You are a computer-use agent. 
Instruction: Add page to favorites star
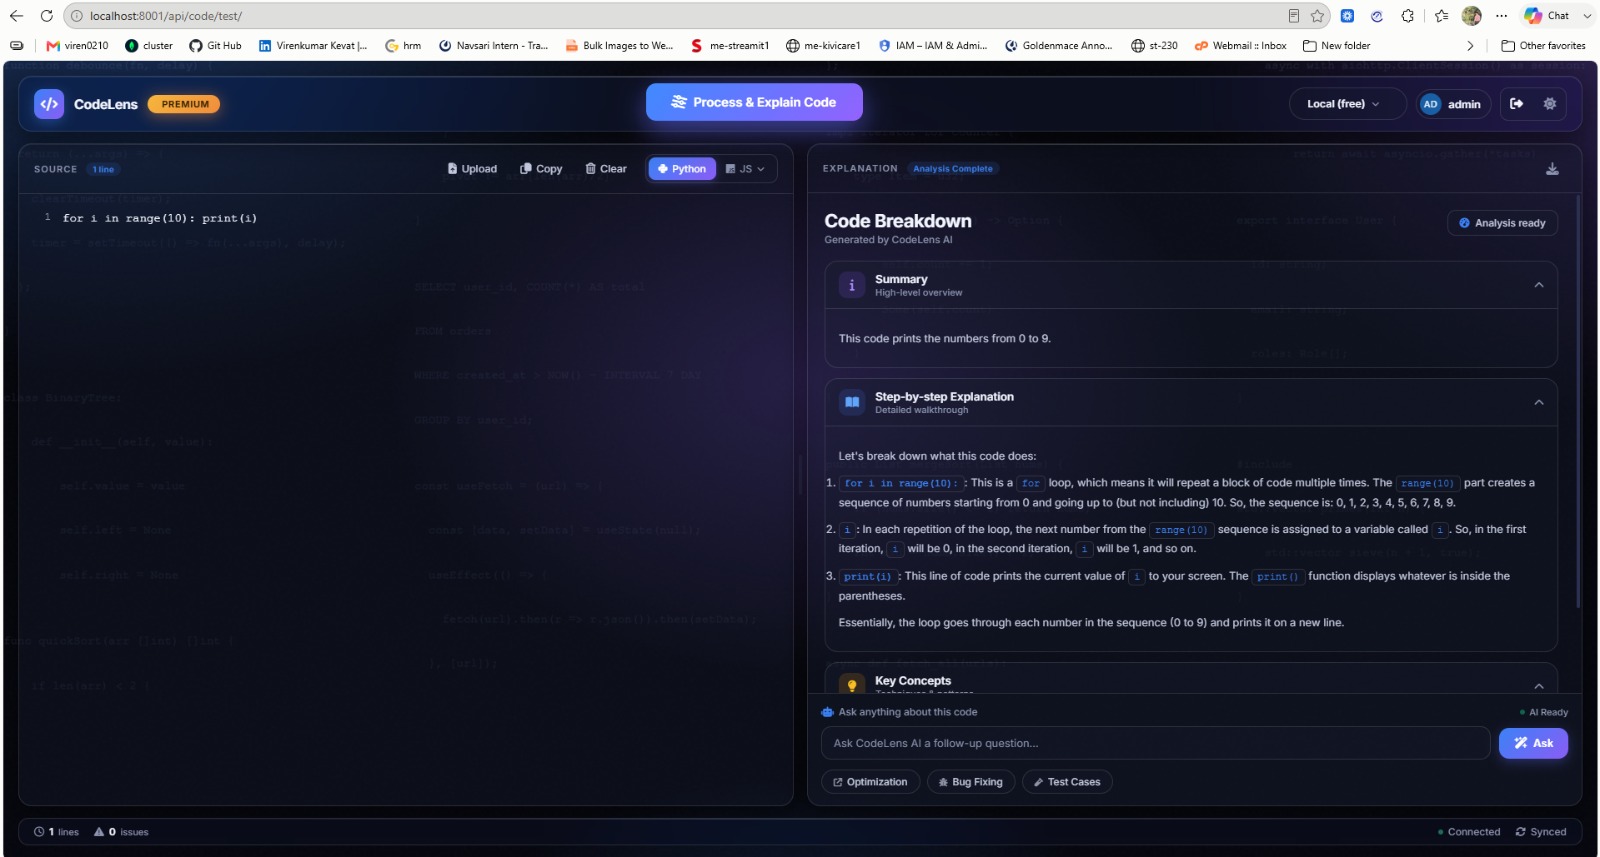pyautogui.click(x=1318, y=16)
